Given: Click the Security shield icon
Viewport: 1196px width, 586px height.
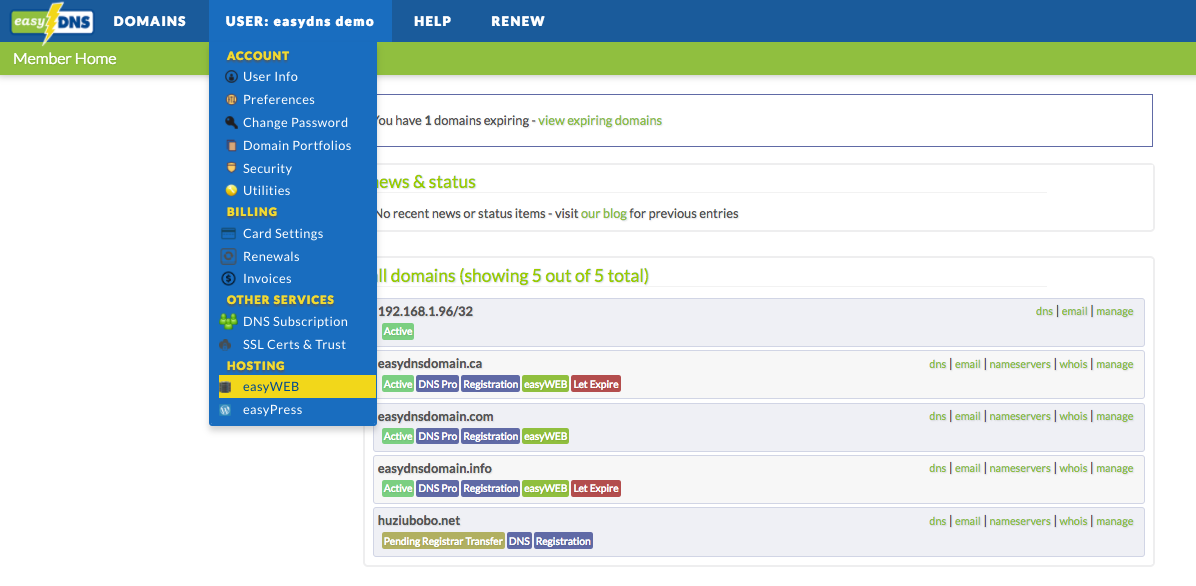Looking at the screenshot, I should point(231,168).
